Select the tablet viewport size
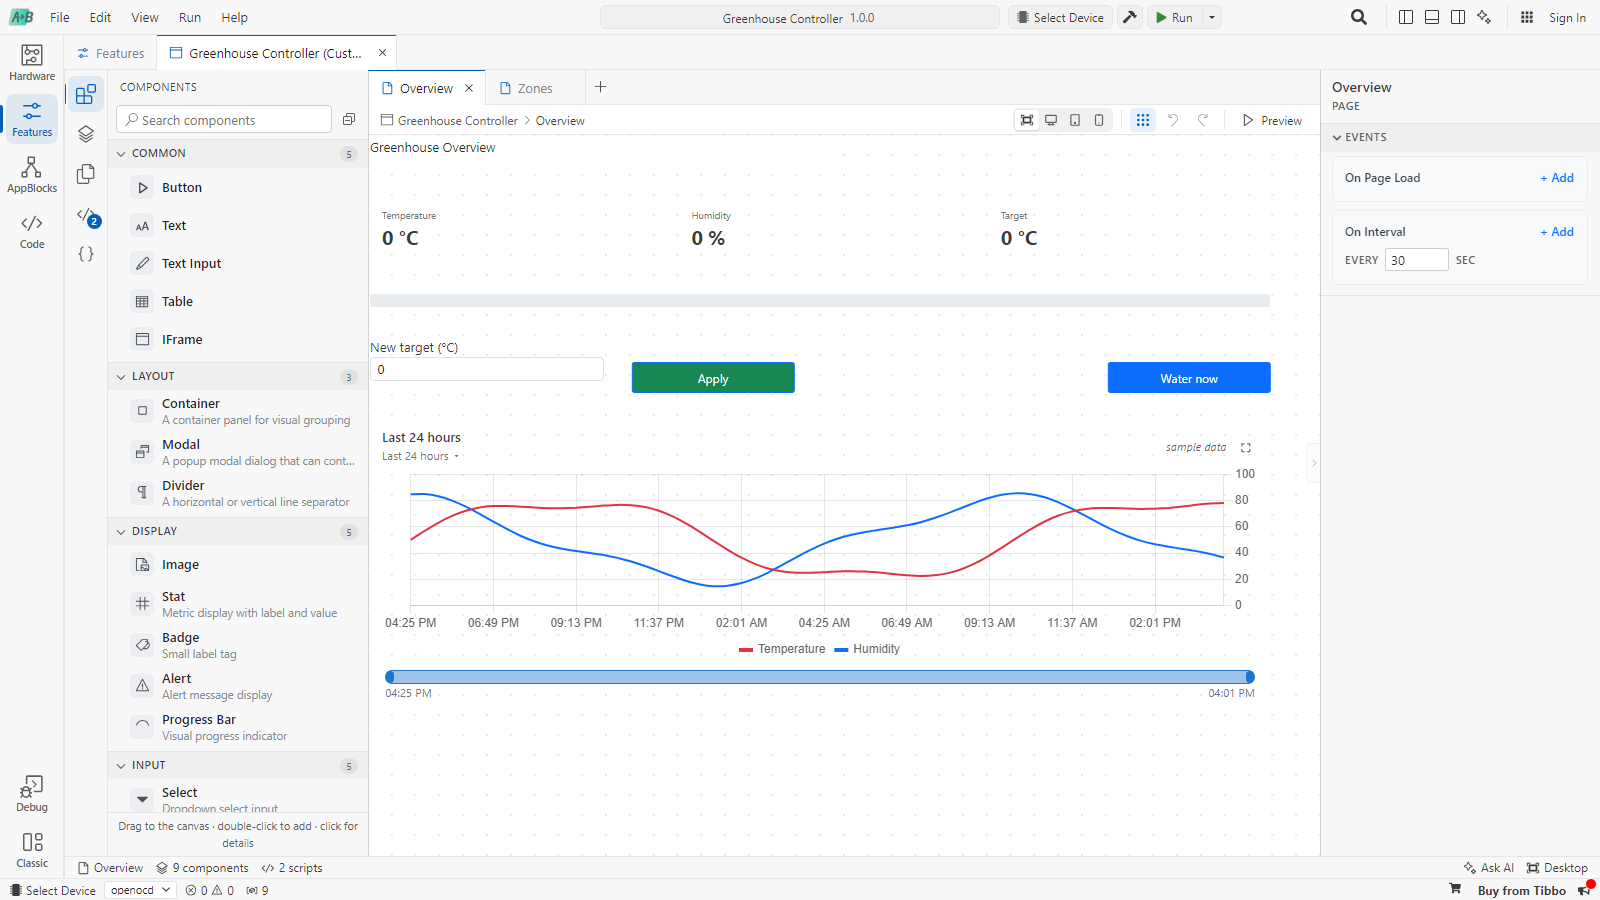1600x900 pixels. [1075, 120]
